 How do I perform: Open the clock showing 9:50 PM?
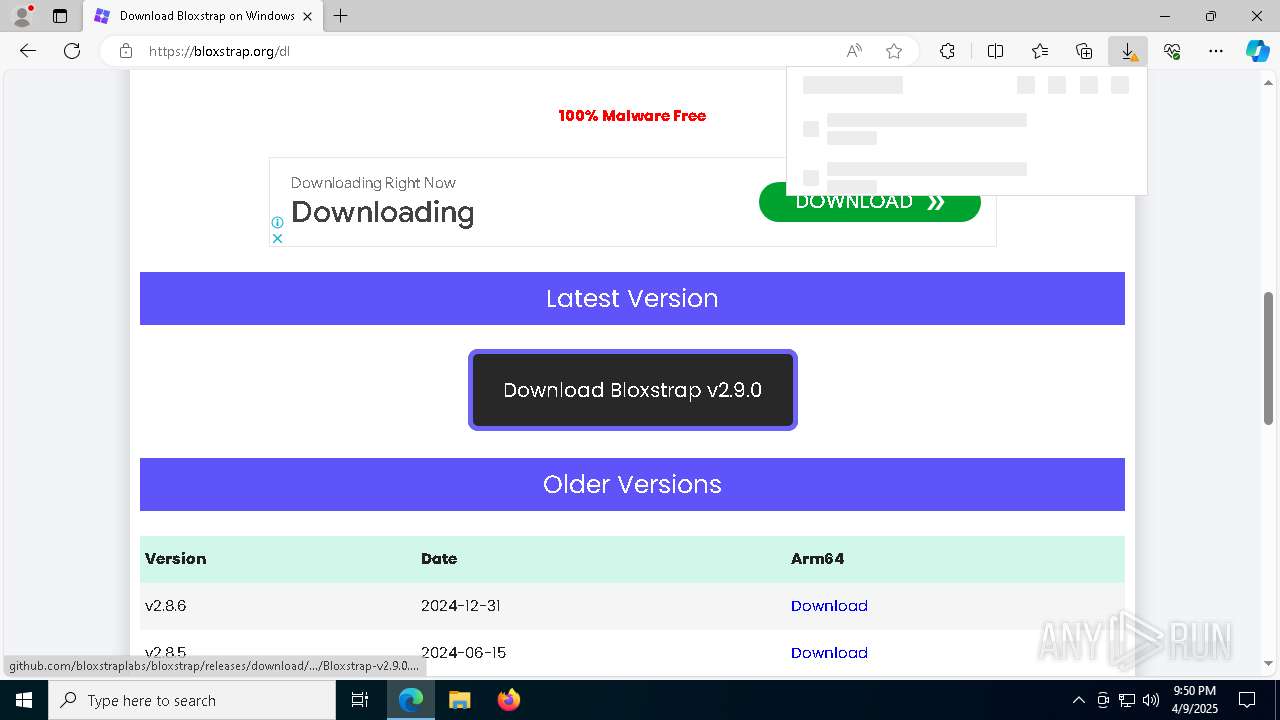coord(1195,700)
